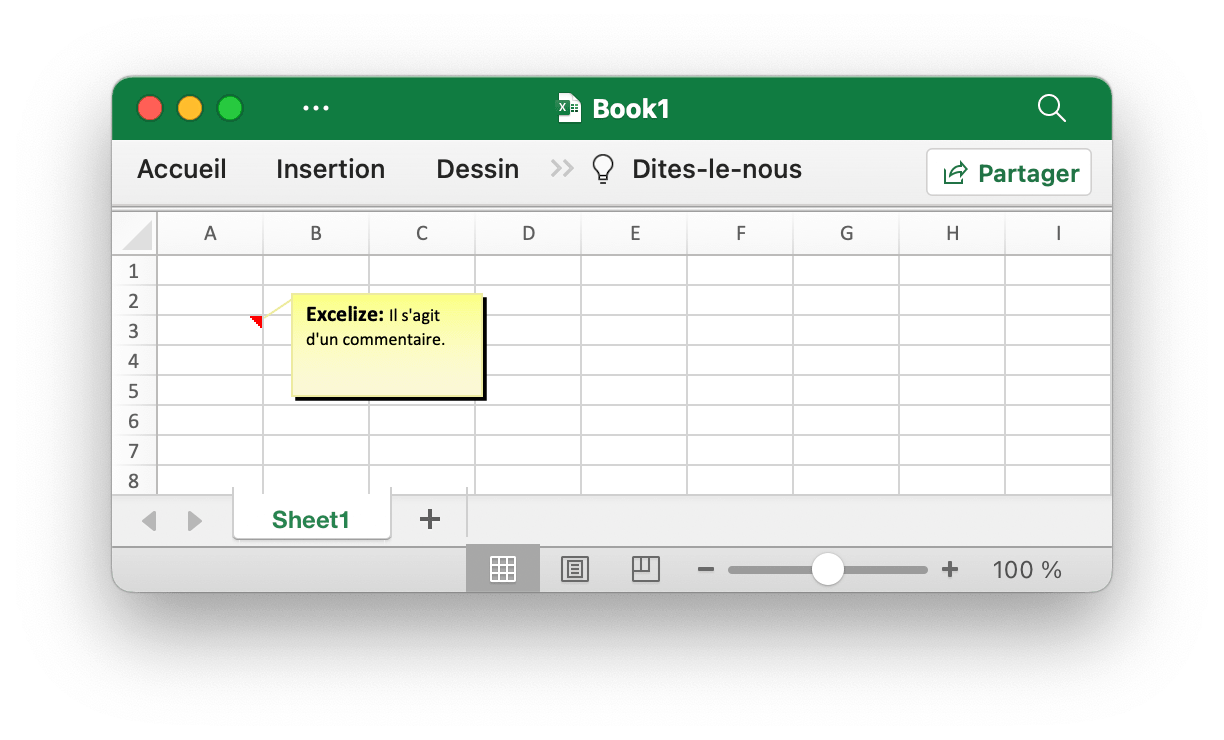
Task: Open the Insertion ribbon tab
Action: tap(330, 169)
